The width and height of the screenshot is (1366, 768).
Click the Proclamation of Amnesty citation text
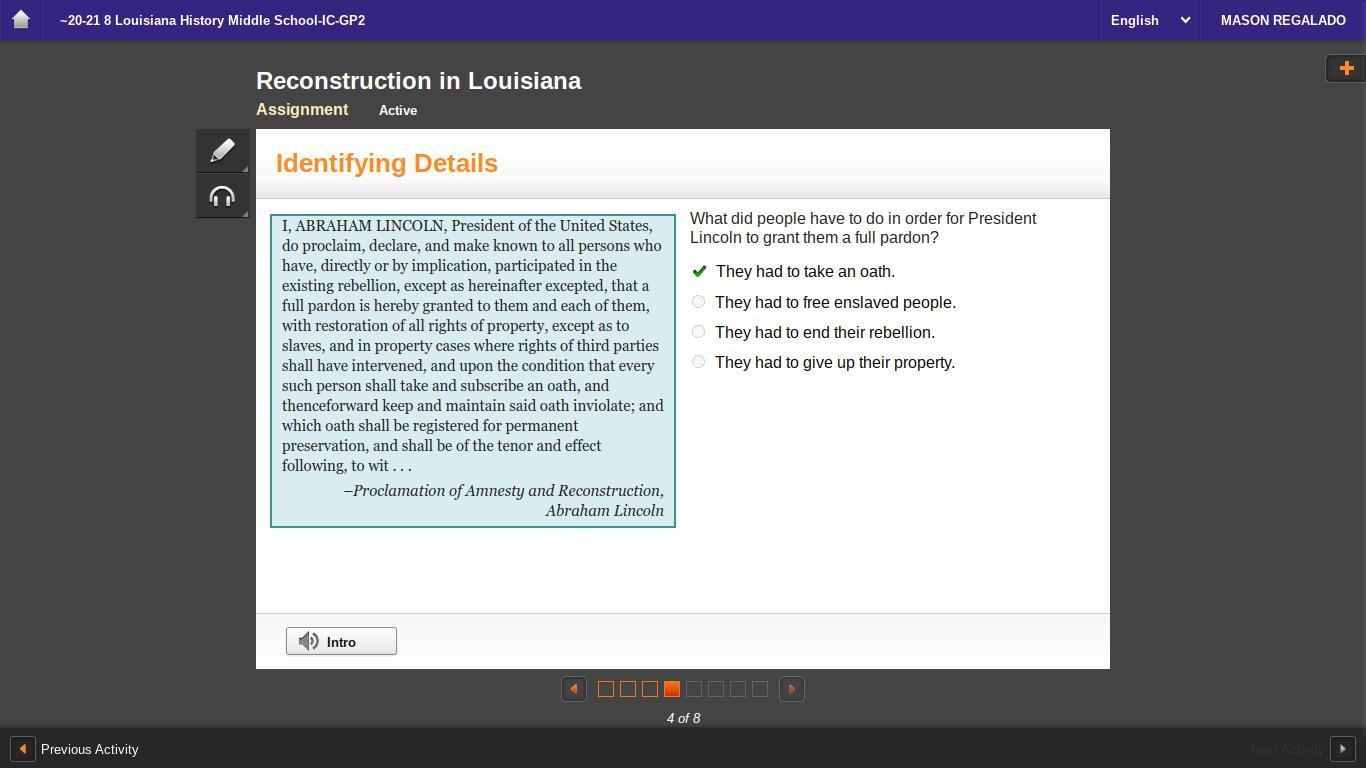pyautogui.click(x=504, y=500)
